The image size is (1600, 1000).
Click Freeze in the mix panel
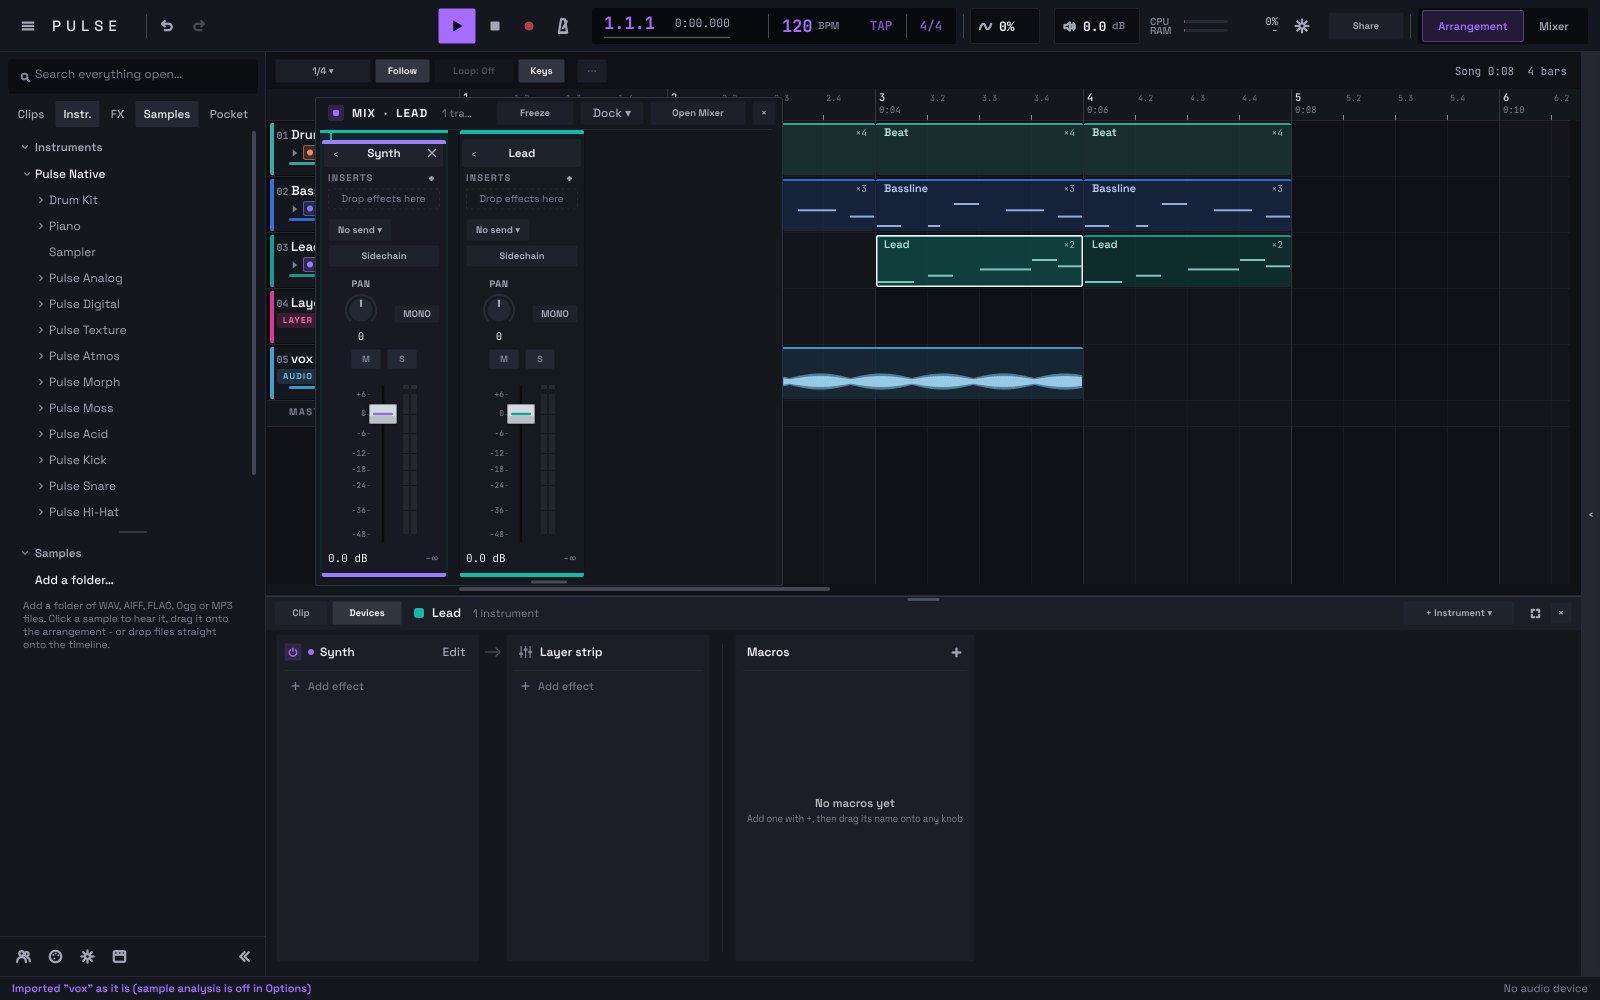535,113
